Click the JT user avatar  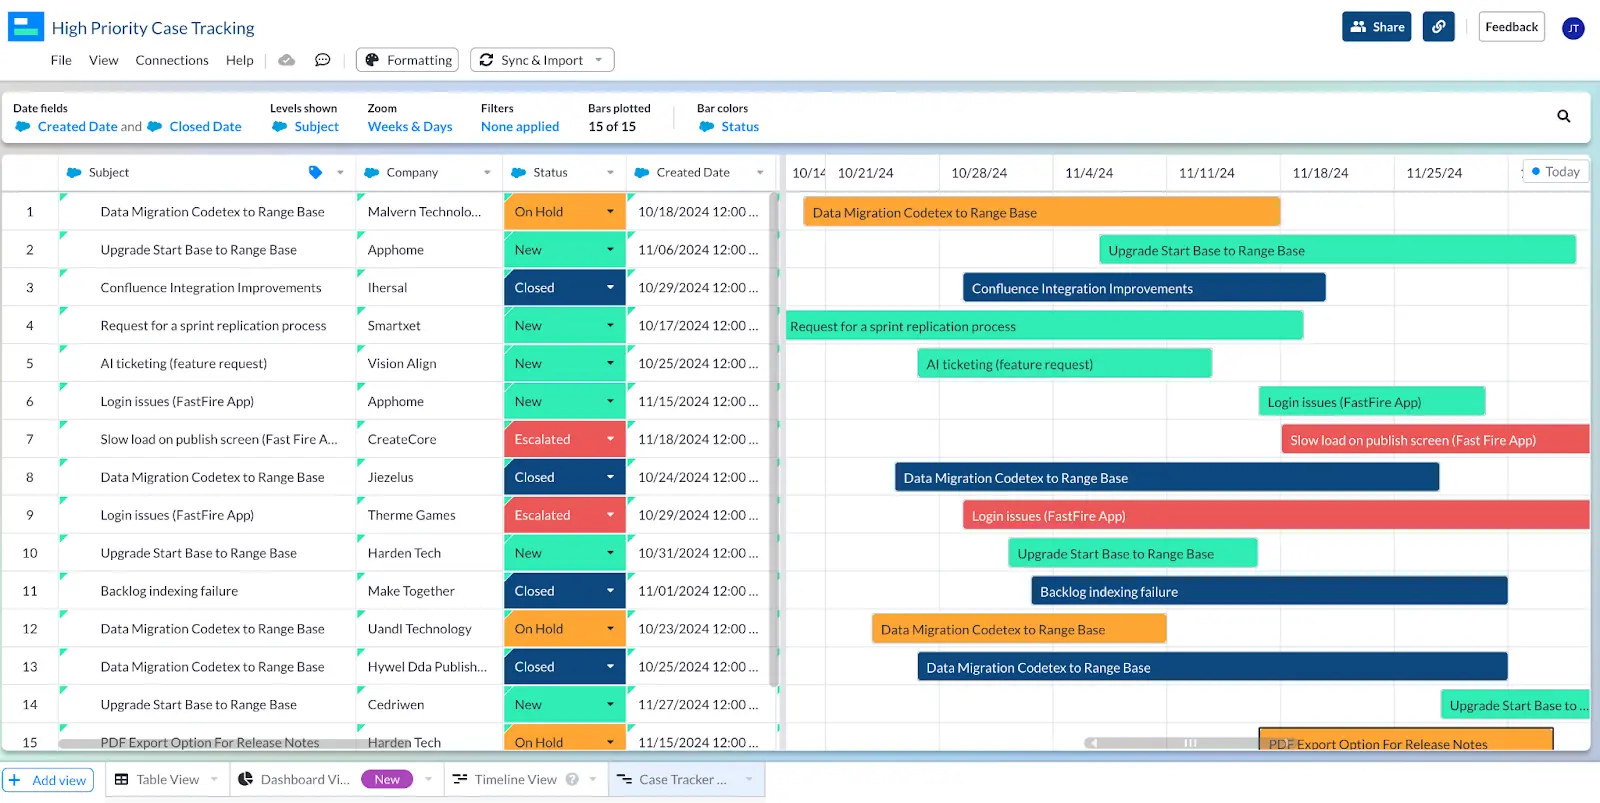pyautogui.click(x=1573, y=28)
